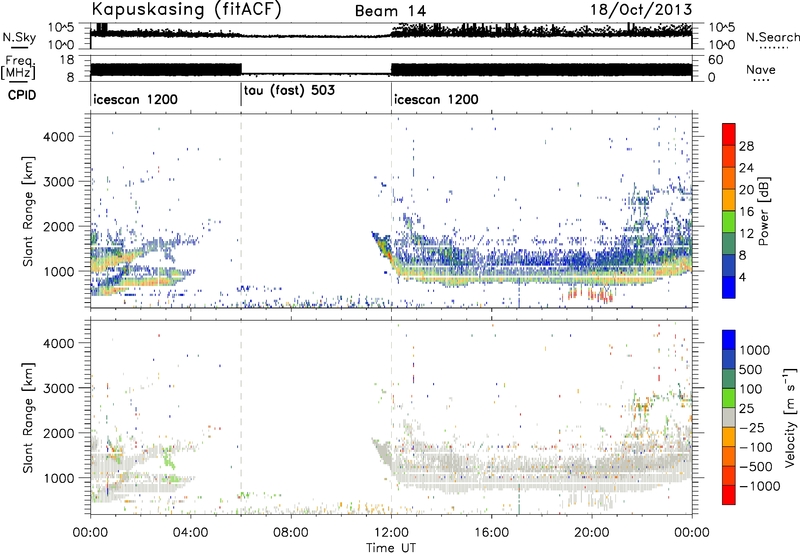This screenshot has width=800, height=554.
Task: Click the 'Nave' legend label
Action: pos(760,70)
